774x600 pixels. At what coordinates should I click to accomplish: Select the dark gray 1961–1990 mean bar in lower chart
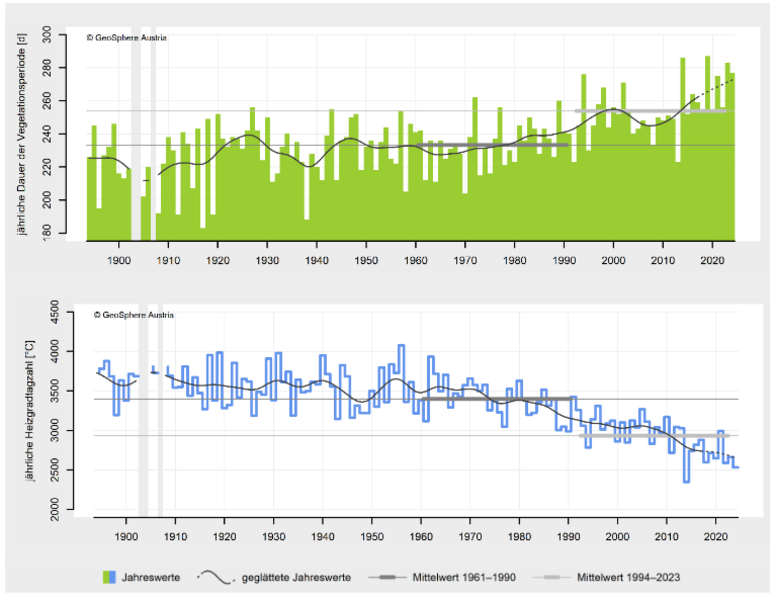(x=495, y=399)
